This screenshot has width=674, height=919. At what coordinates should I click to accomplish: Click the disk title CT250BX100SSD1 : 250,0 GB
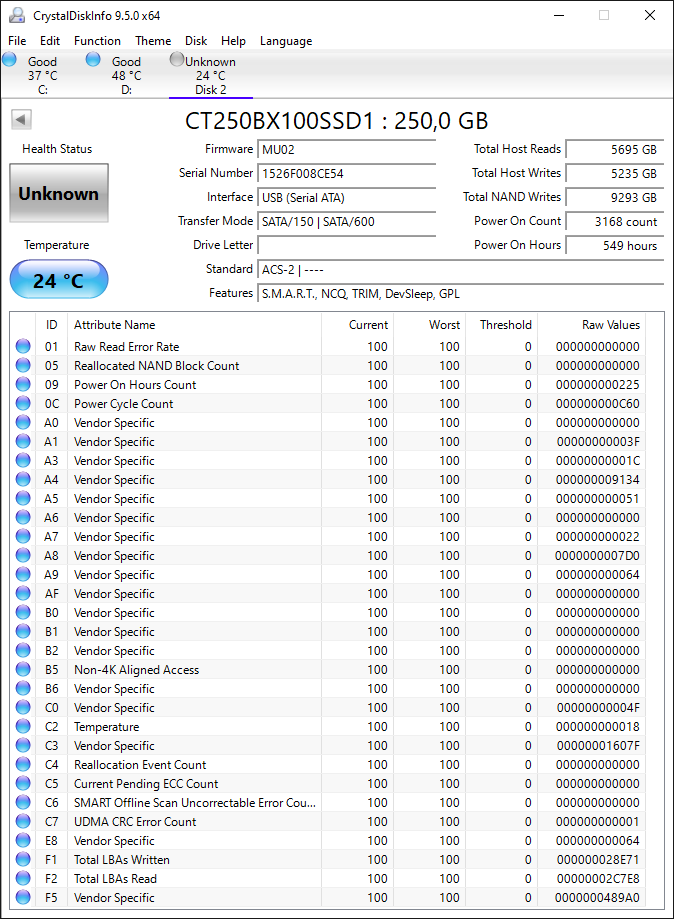[x=336, y=121]
